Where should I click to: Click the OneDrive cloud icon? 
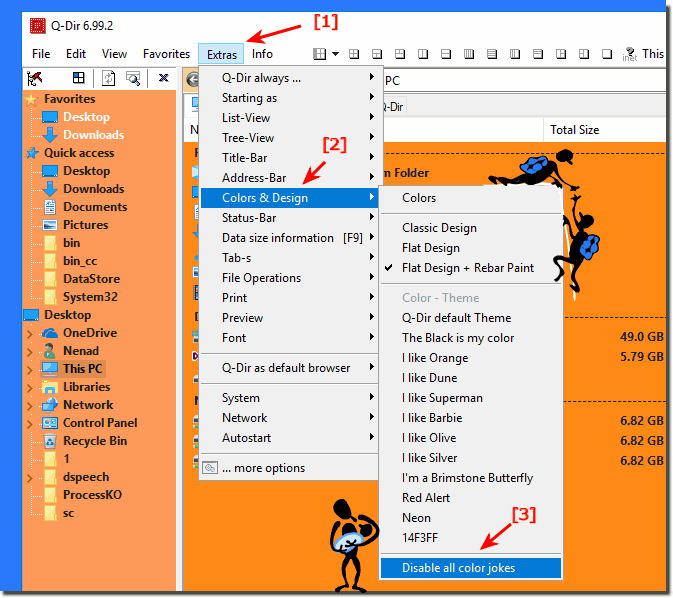click(x=50, y=333)
